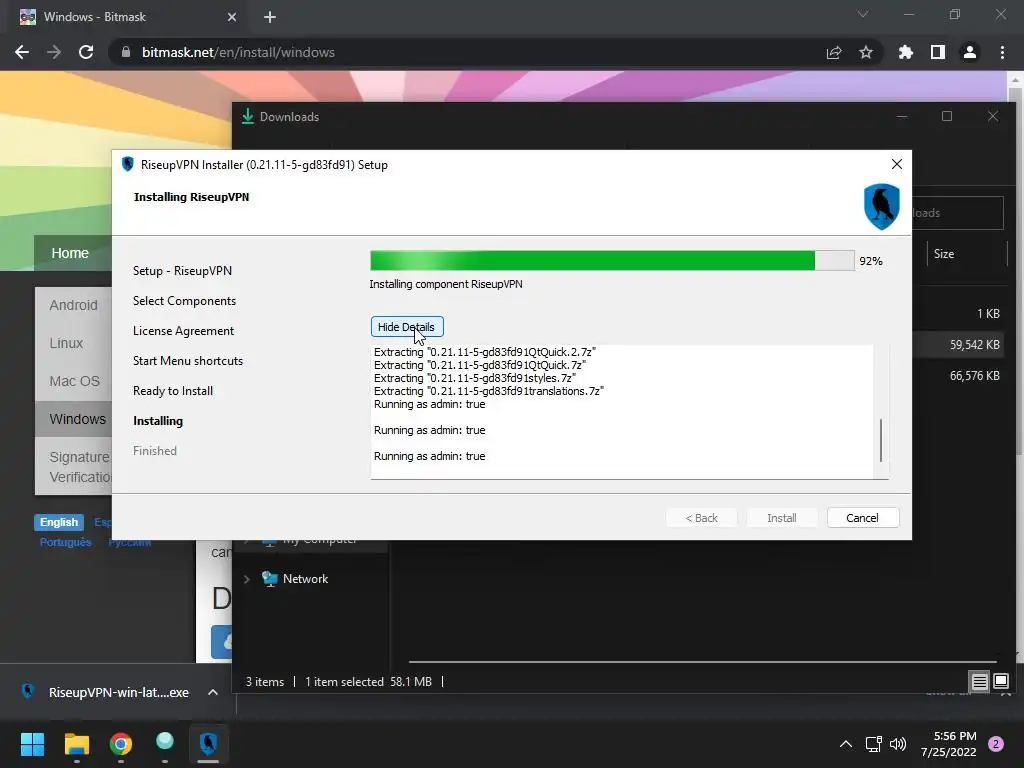The width and height of the screenshot is (1024, 768).
Task: Click the site lock icon in address bar
Action: point(126,52)
